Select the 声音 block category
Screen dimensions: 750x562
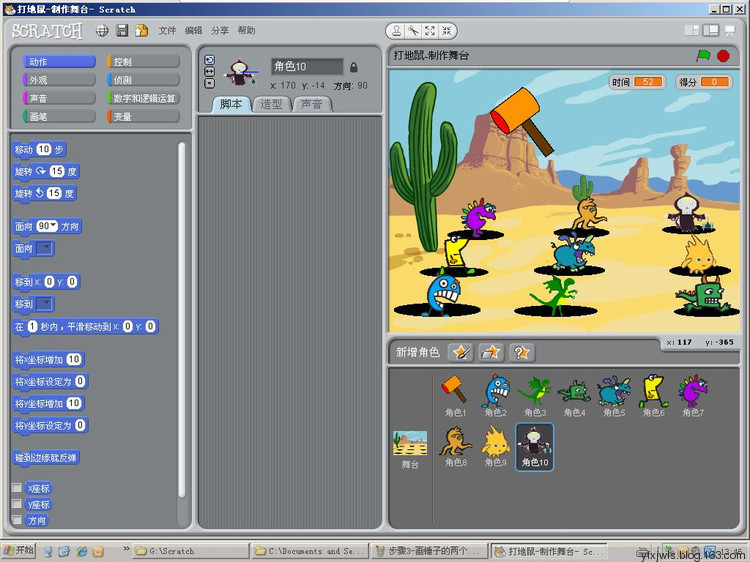click(59, 98)
